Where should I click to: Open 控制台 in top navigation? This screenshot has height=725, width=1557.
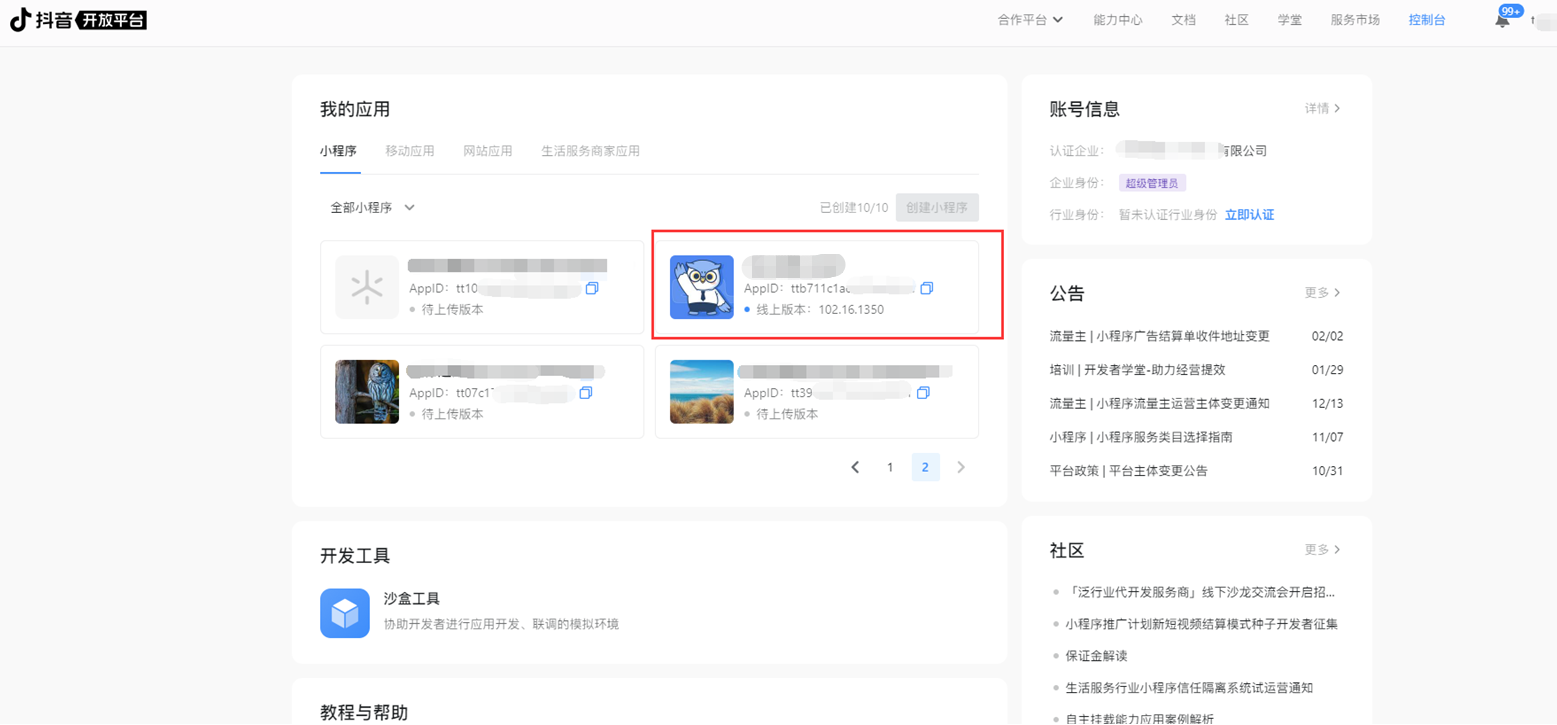[x=1426, y=20]
